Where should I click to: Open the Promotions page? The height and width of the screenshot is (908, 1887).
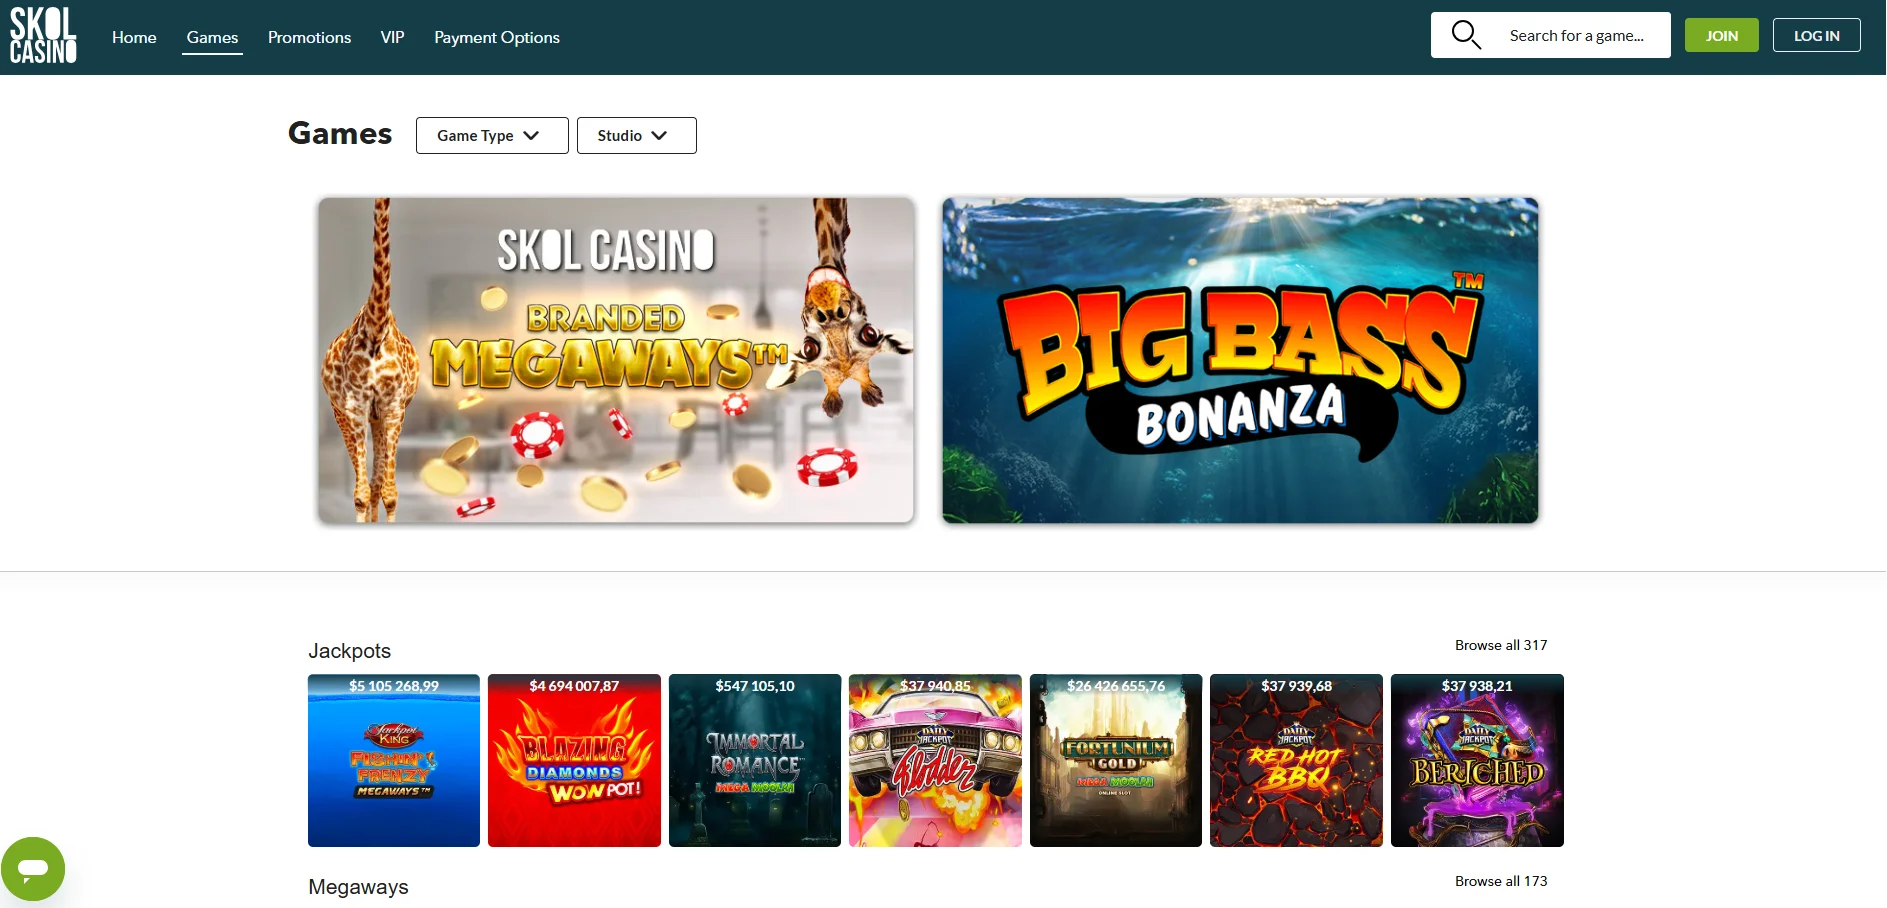point(309,37)
